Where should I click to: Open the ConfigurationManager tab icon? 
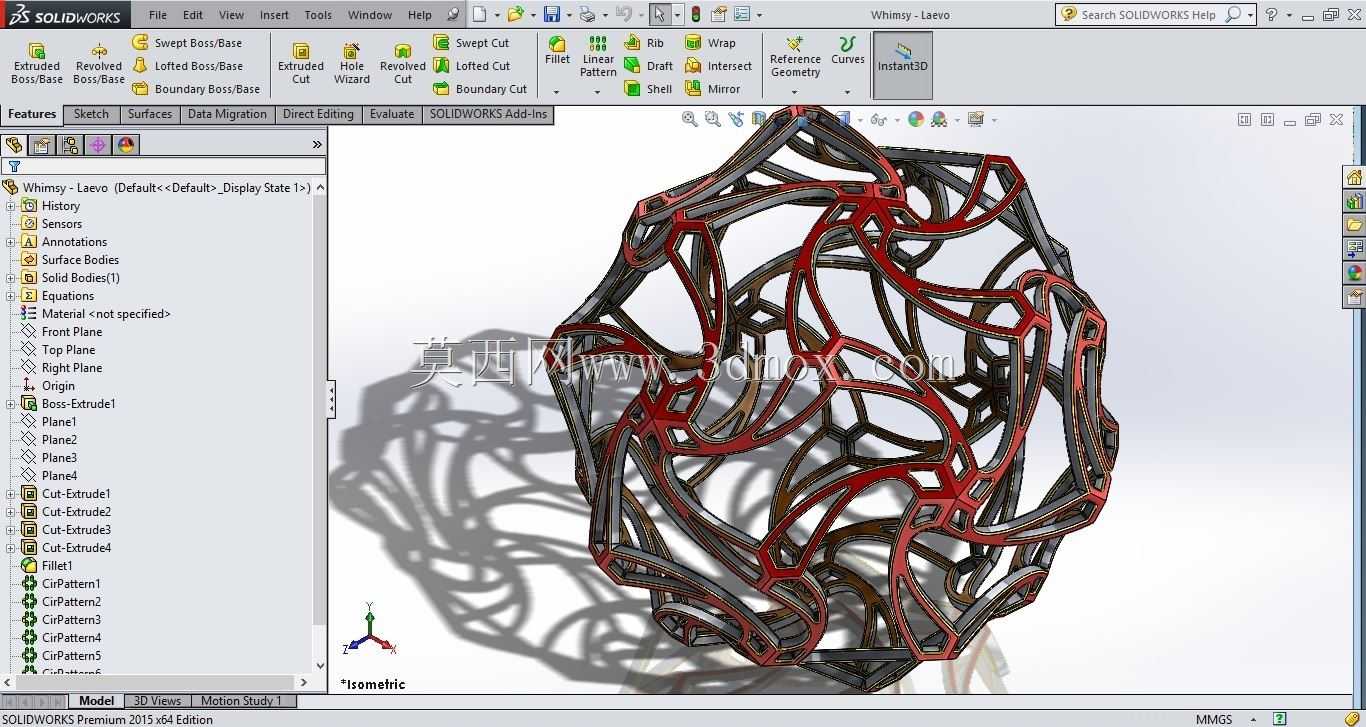[x=70, y=145]
